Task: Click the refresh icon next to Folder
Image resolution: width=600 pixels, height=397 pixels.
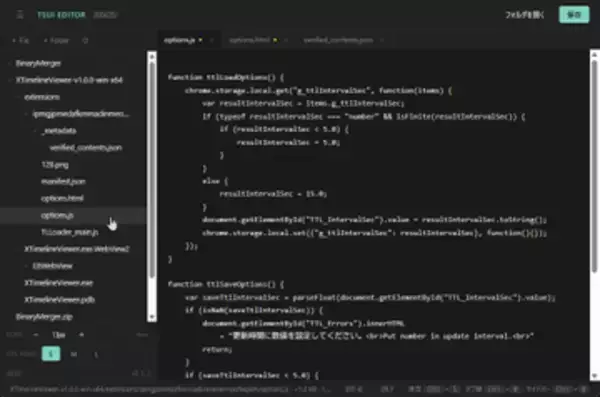Action: pyautogui.click(x=85, y=40)
